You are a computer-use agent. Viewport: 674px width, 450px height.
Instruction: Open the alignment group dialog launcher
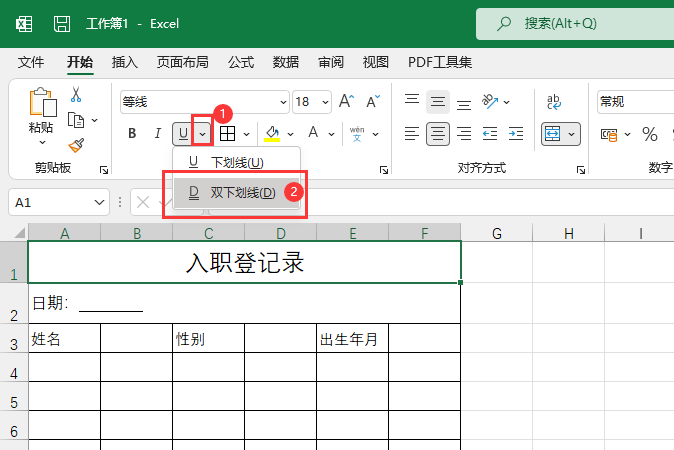(581, 170)
